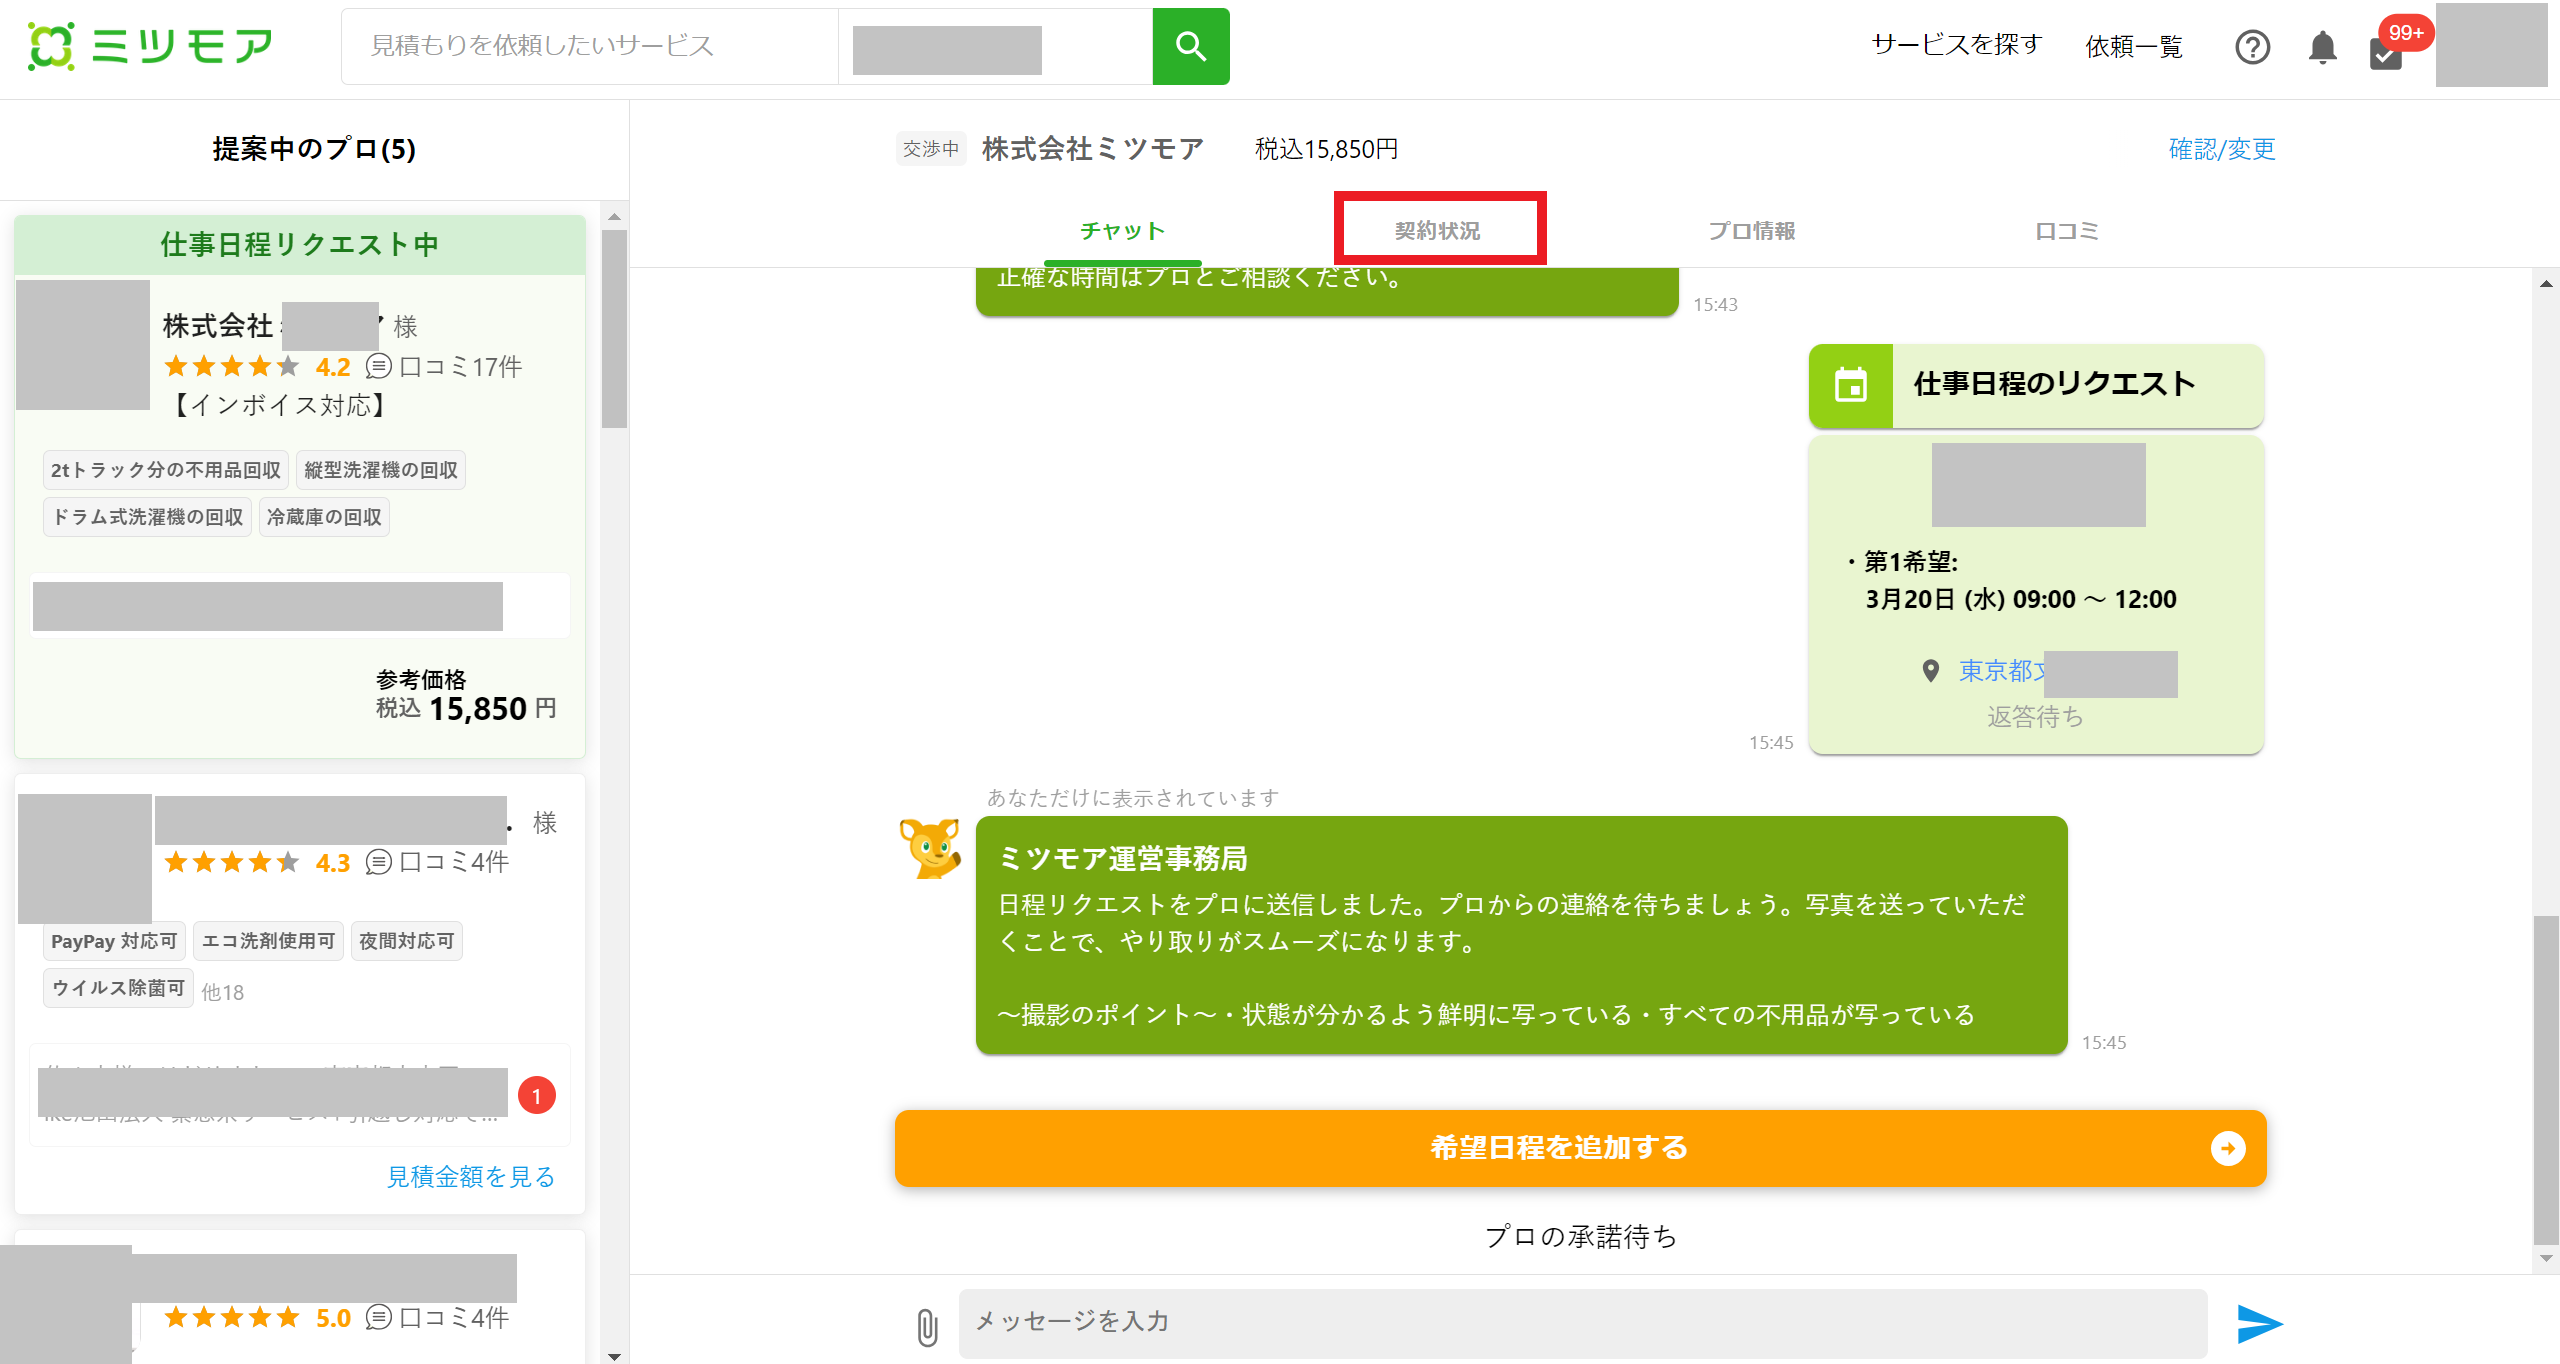This screenshot has width=2560, height=1364.
Task: Click the service search input field
Action: pos(590,46)
